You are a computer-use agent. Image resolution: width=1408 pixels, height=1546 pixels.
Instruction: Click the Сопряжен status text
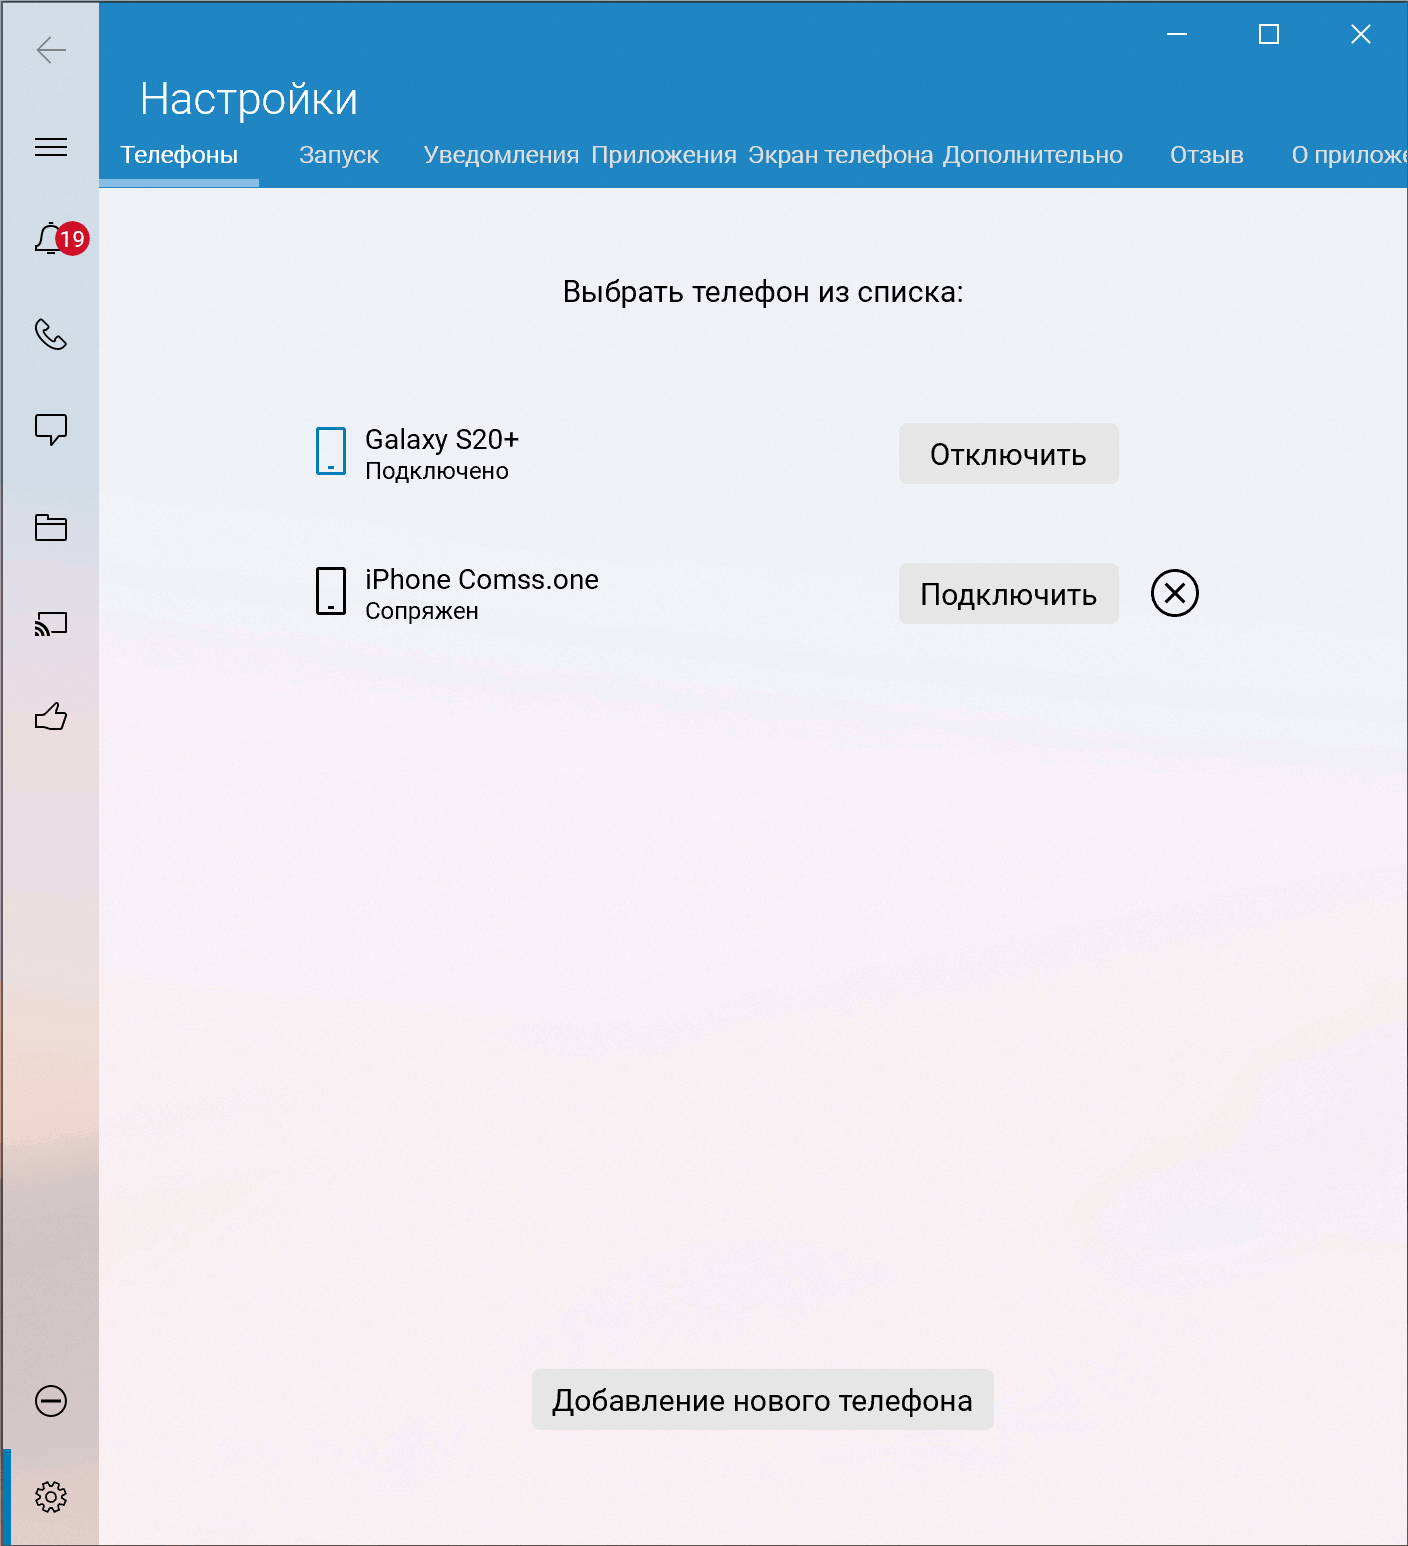[x=422, y=611]
